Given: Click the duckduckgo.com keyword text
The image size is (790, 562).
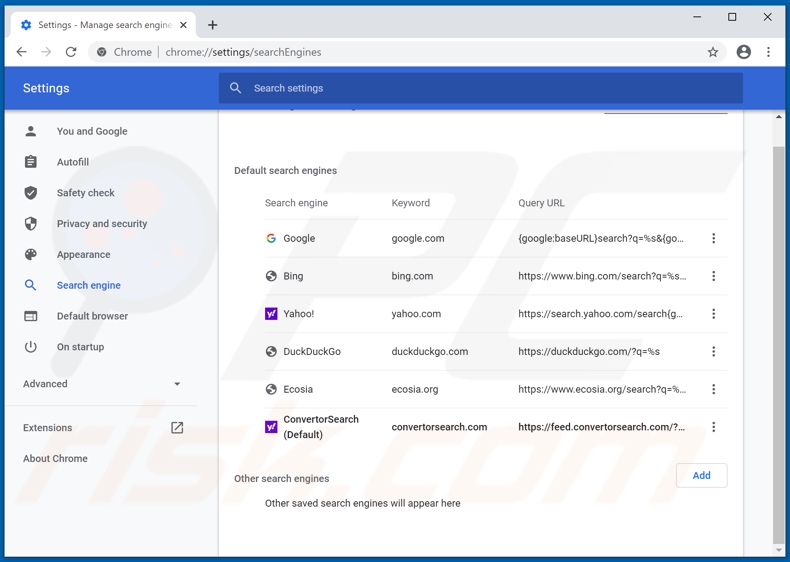Looking at the screenshot, I should point(430,352).
